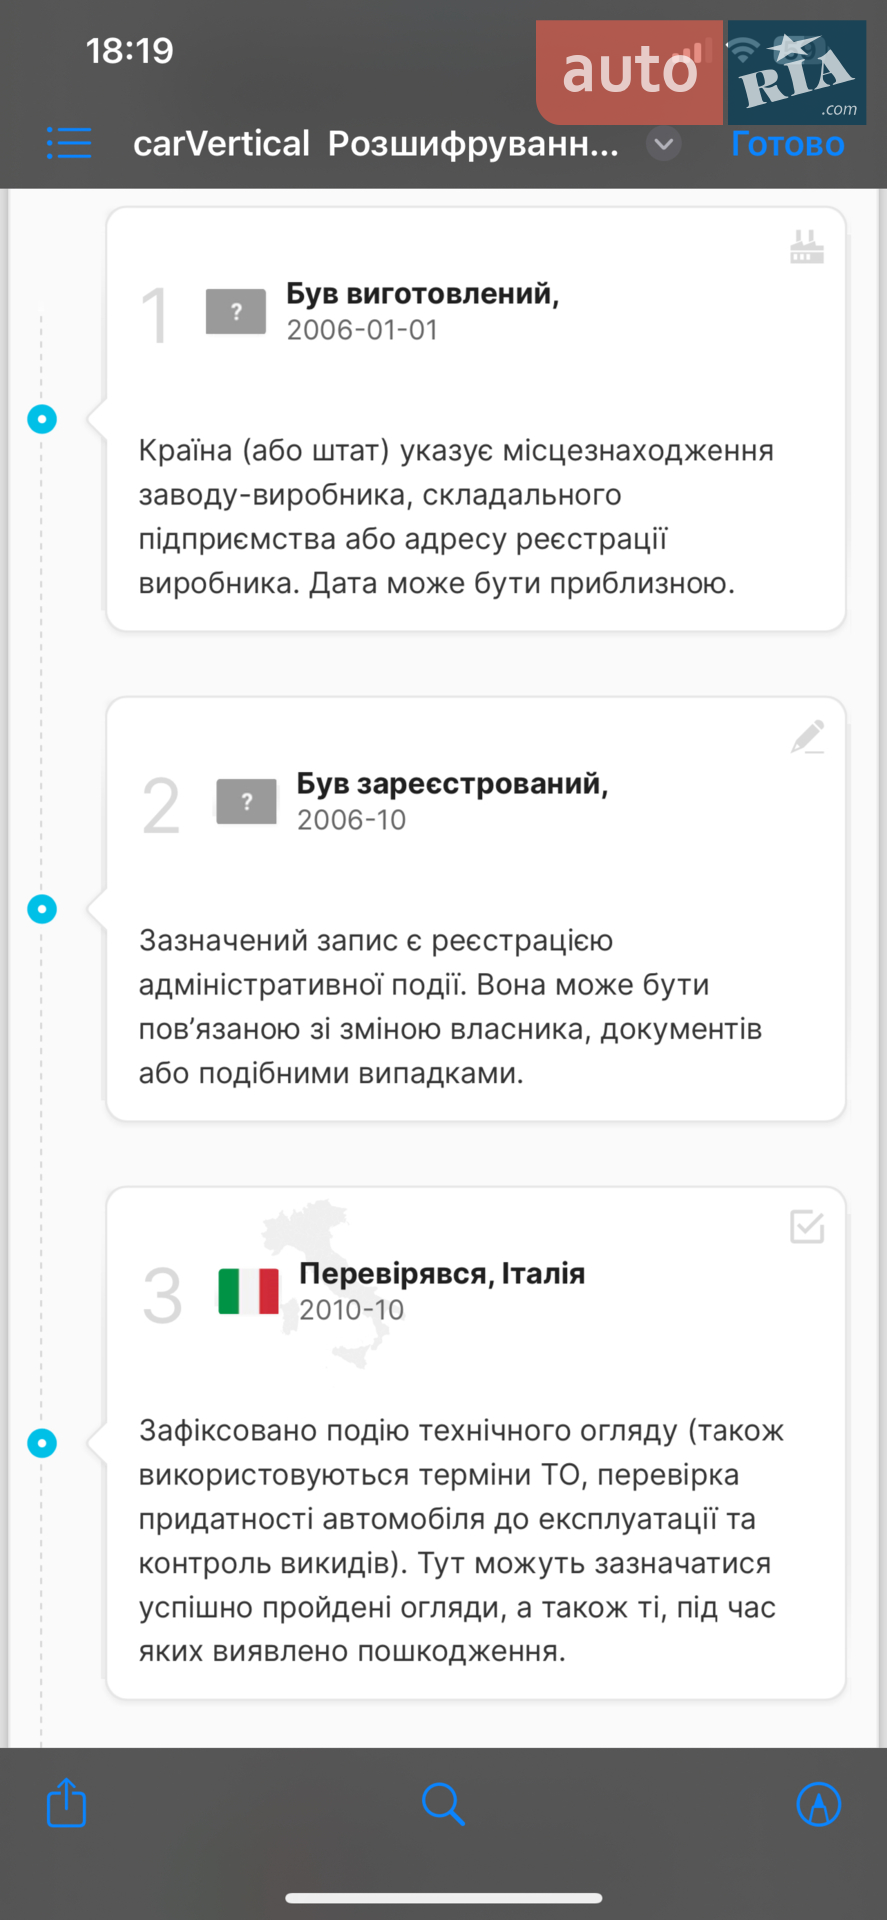Open the 'Перевірявся, Італія' event heading

(442, 1273)
